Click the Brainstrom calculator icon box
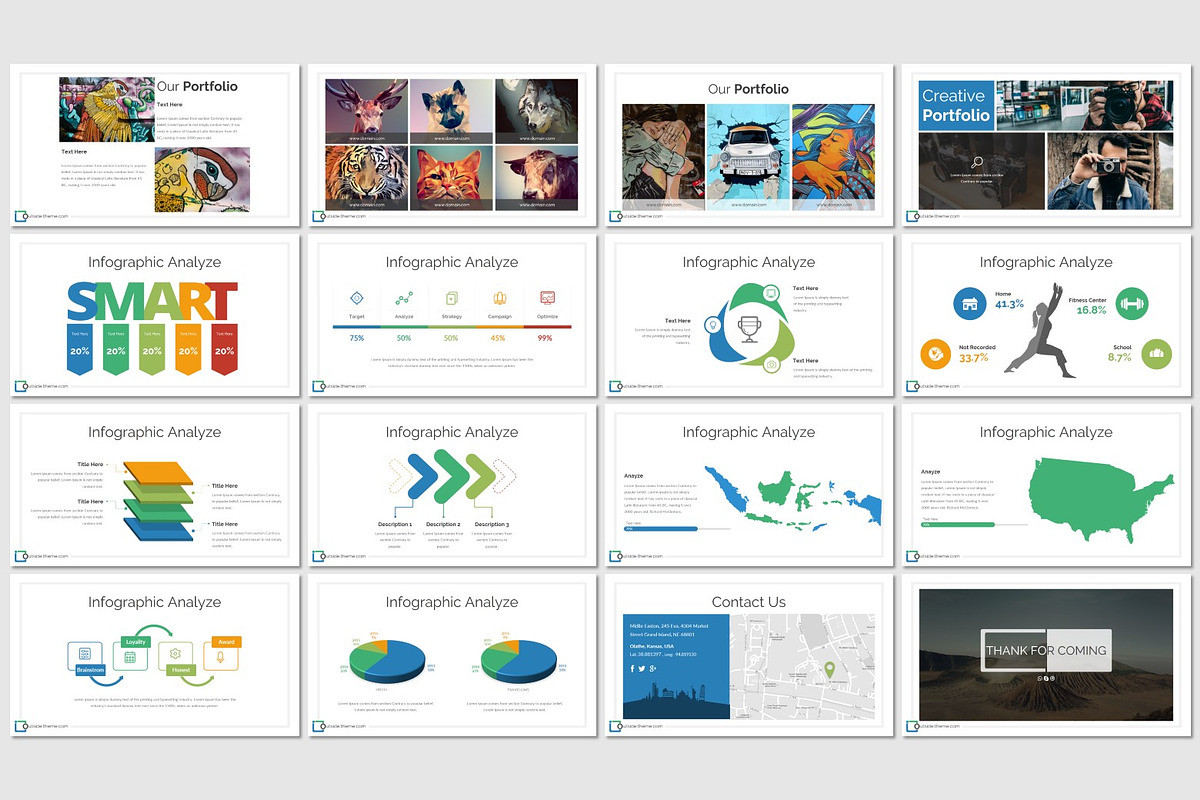The width and height of the screenshot is (1200, 800). 85,654
